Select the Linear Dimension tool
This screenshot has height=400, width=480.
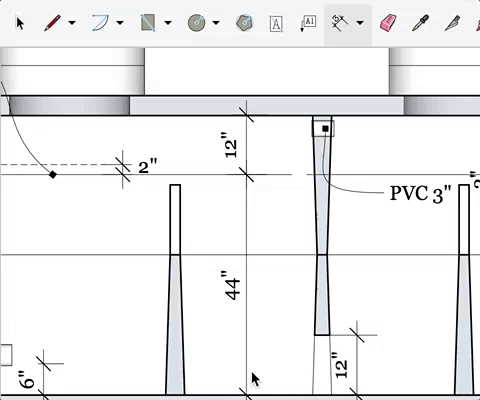339,23
